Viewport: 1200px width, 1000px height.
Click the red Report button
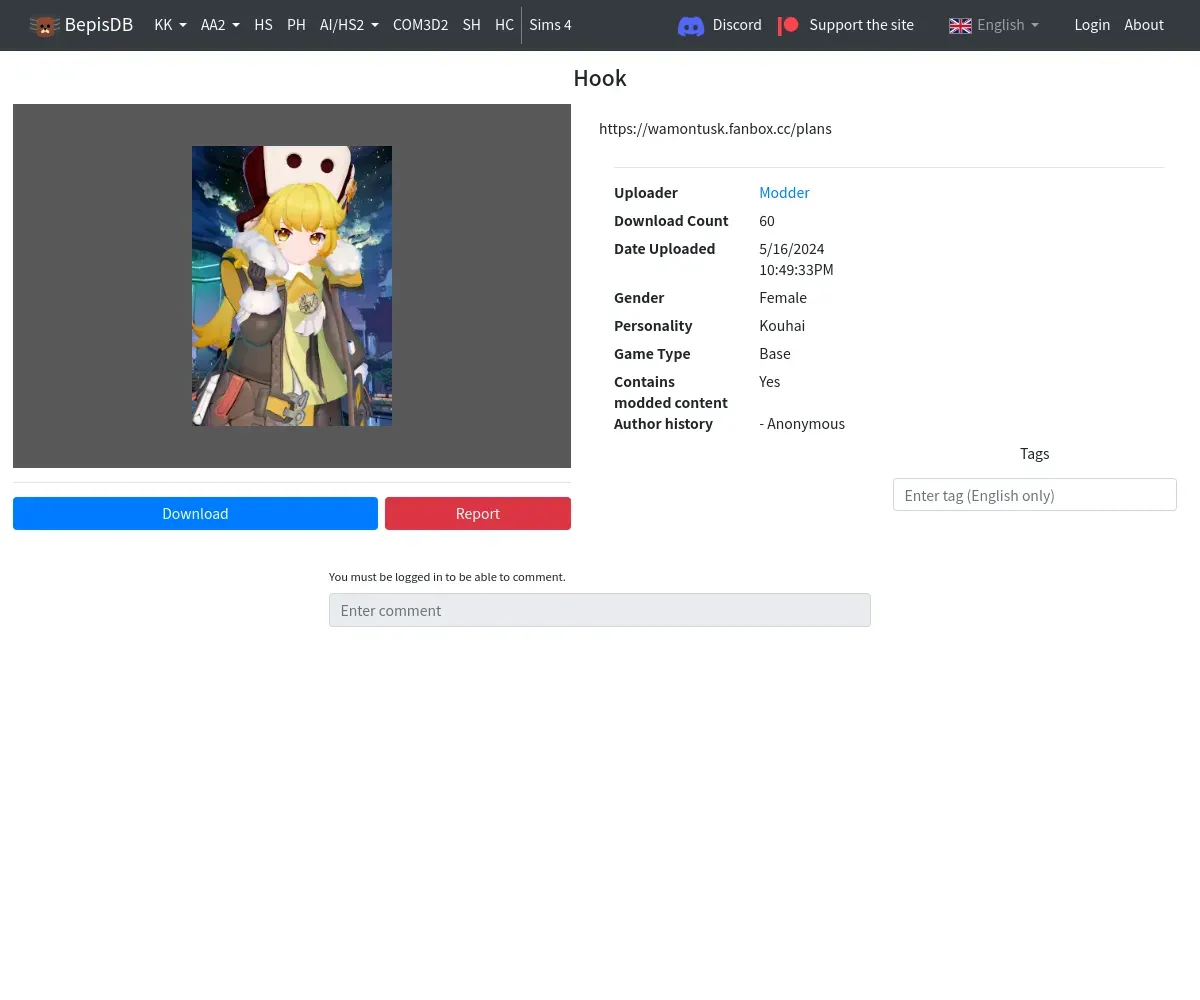[478, 514]
